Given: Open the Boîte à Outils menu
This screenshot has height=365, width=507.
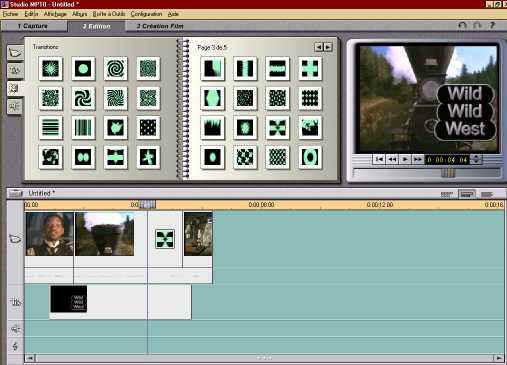Looking at the screenshot, I should pyautogui.click(x=109, y=14).
